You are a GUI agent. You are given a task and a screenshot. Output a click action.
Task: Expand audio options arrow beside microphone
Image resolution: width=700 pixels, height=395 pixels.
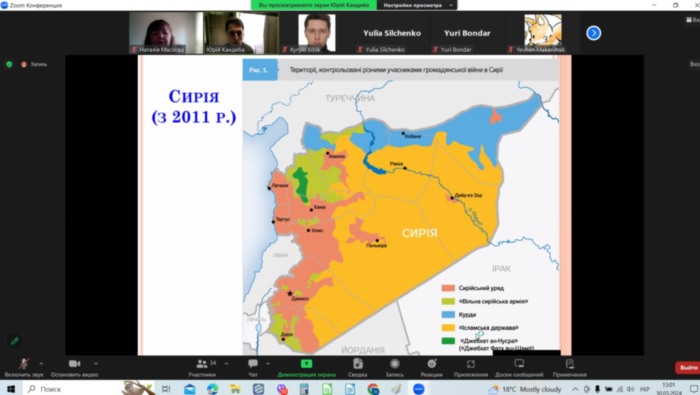point(42,364)
